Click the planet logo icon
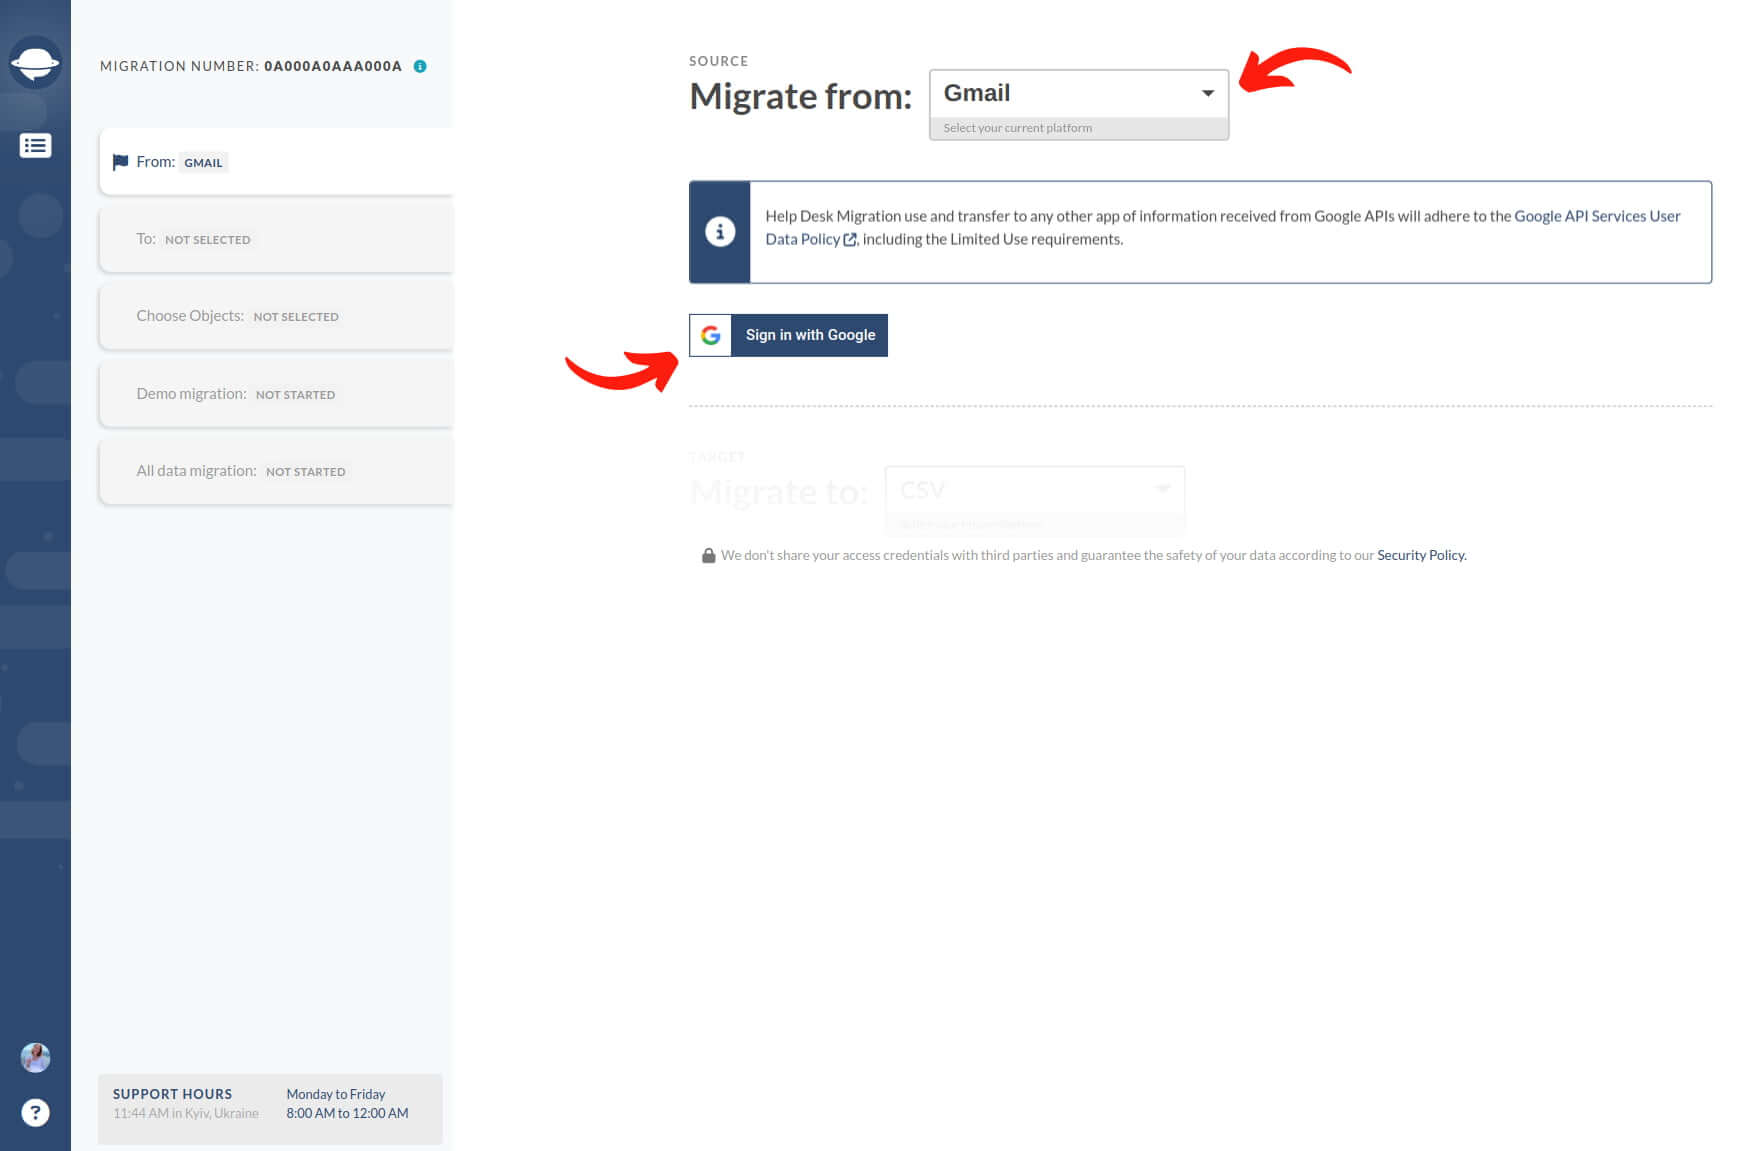Viewport: 1764px width, 1151px height. [35, 63]
